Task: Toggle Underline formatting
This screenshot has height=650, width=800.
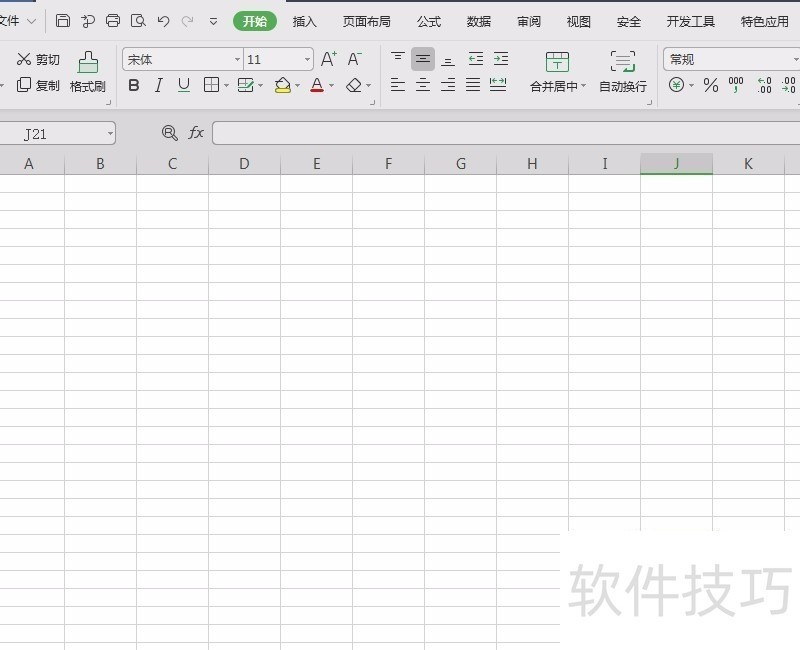Action: [184, 85]
